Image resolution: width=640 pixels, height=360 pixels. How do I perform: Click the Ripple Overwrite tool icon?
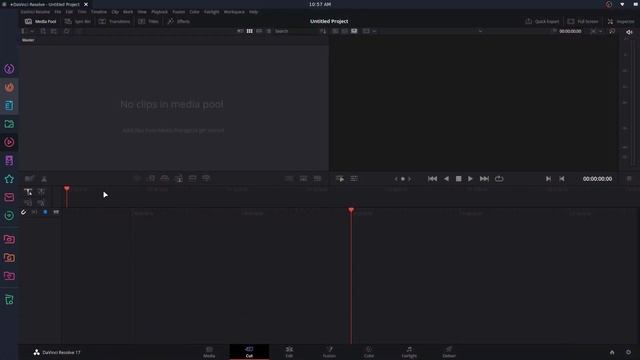[164, 178]
